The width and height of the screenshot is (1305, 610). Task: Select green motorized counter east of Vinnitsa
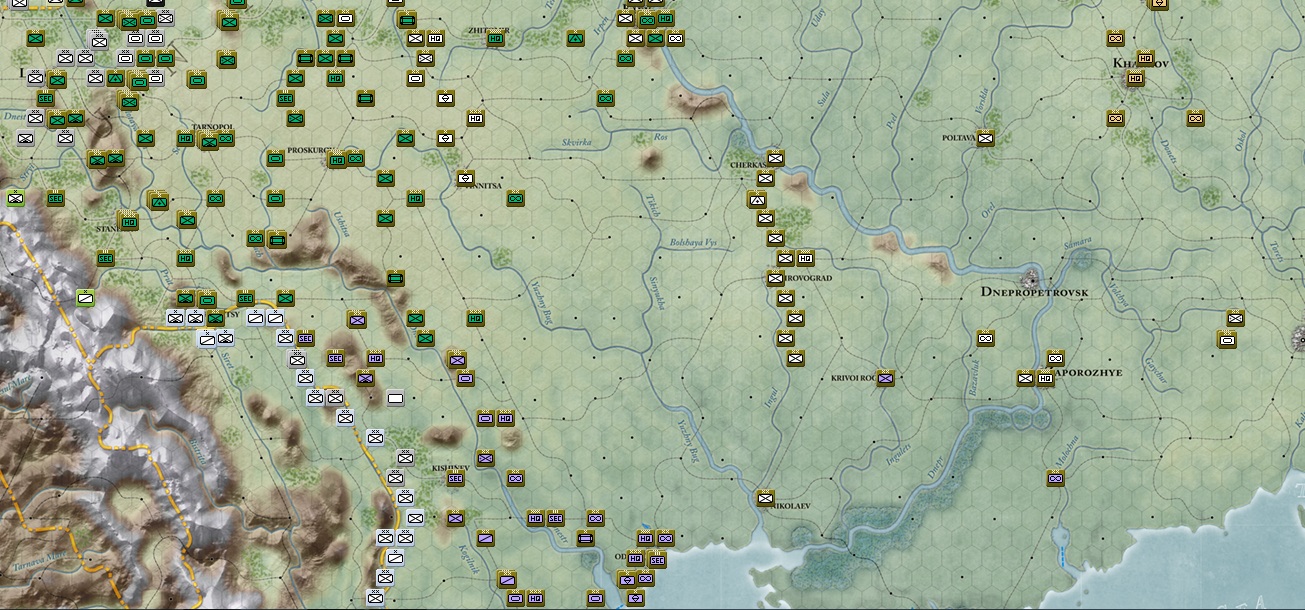point(515,199)
